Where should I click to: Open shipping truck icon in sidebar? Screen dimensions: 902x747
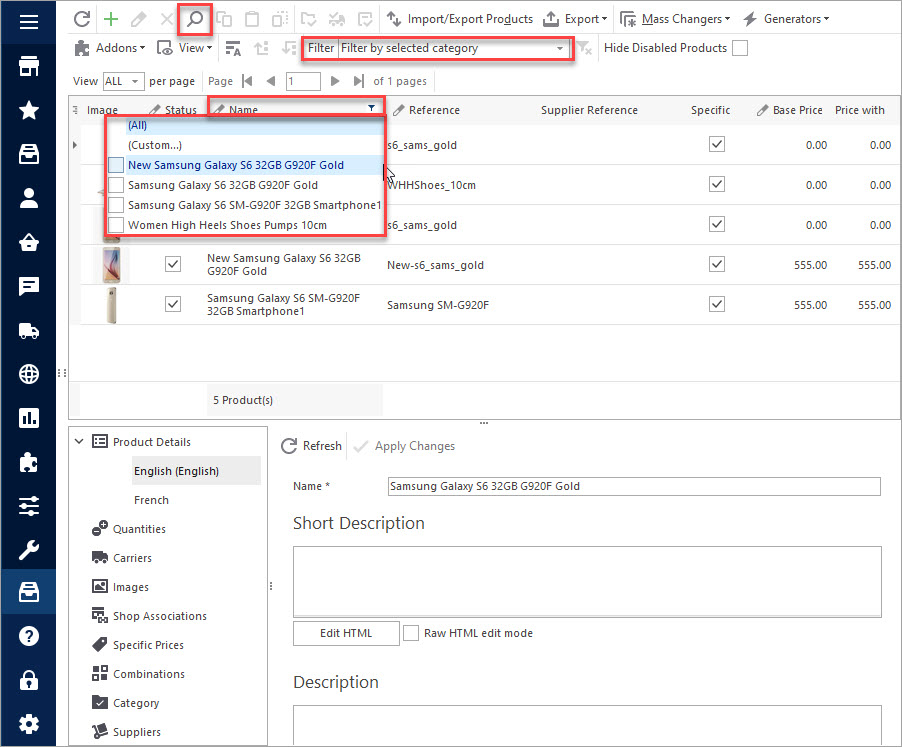click(29, 330)
